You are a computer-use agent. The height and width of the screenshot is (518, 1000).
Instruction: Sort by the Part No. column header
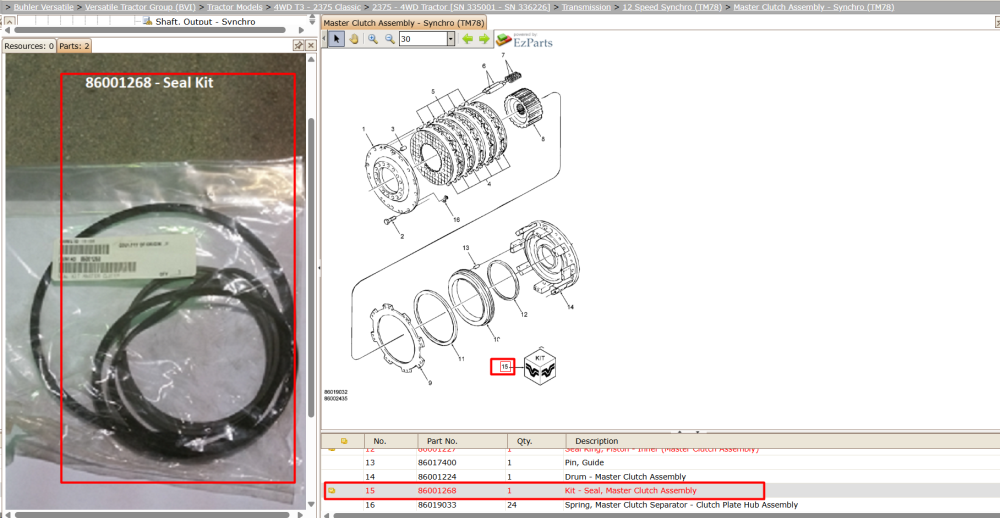462,441
